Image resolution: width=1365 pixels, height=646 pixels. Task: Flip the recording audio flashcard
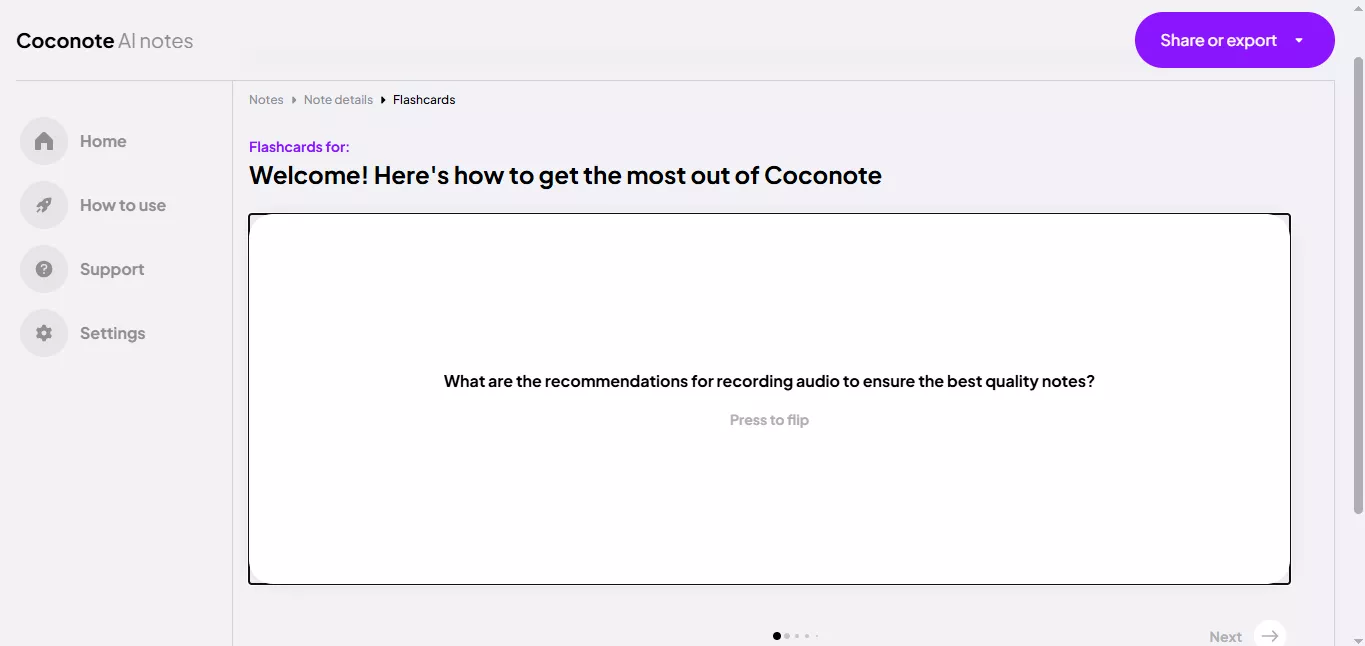769,396
